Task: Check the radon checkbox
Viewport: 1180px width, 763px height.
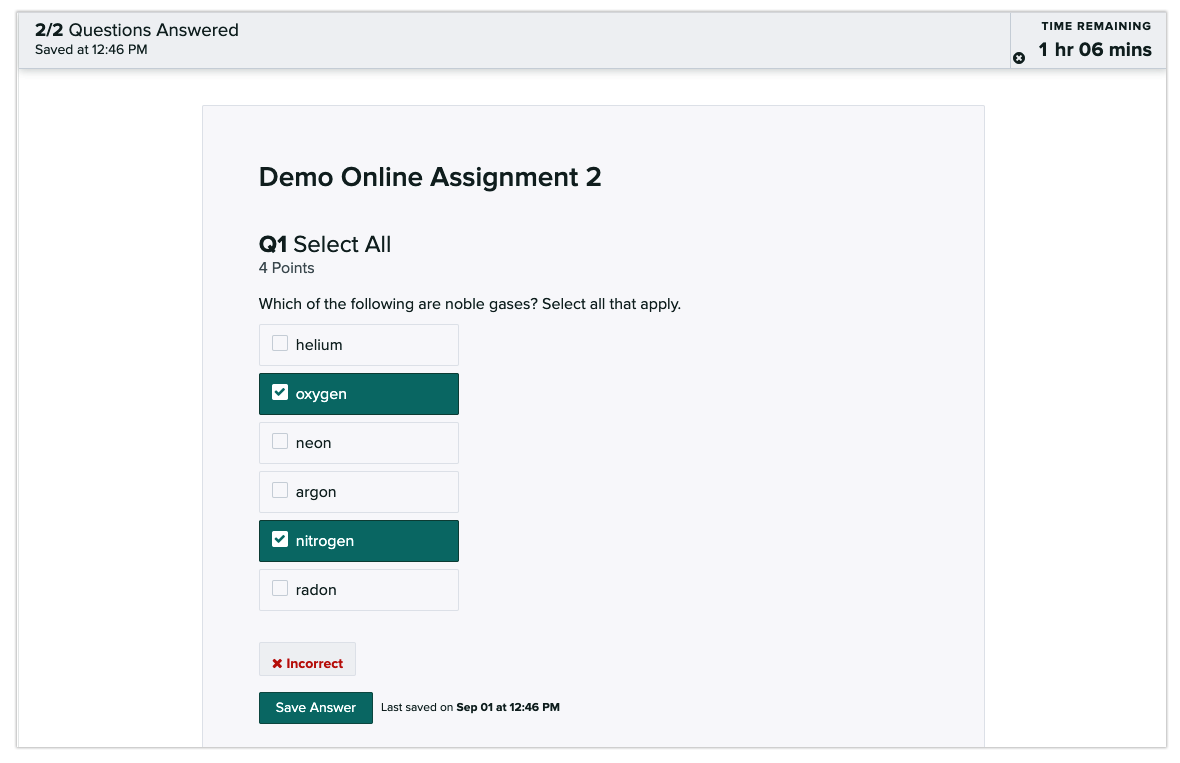Action: tap(279, 588)
